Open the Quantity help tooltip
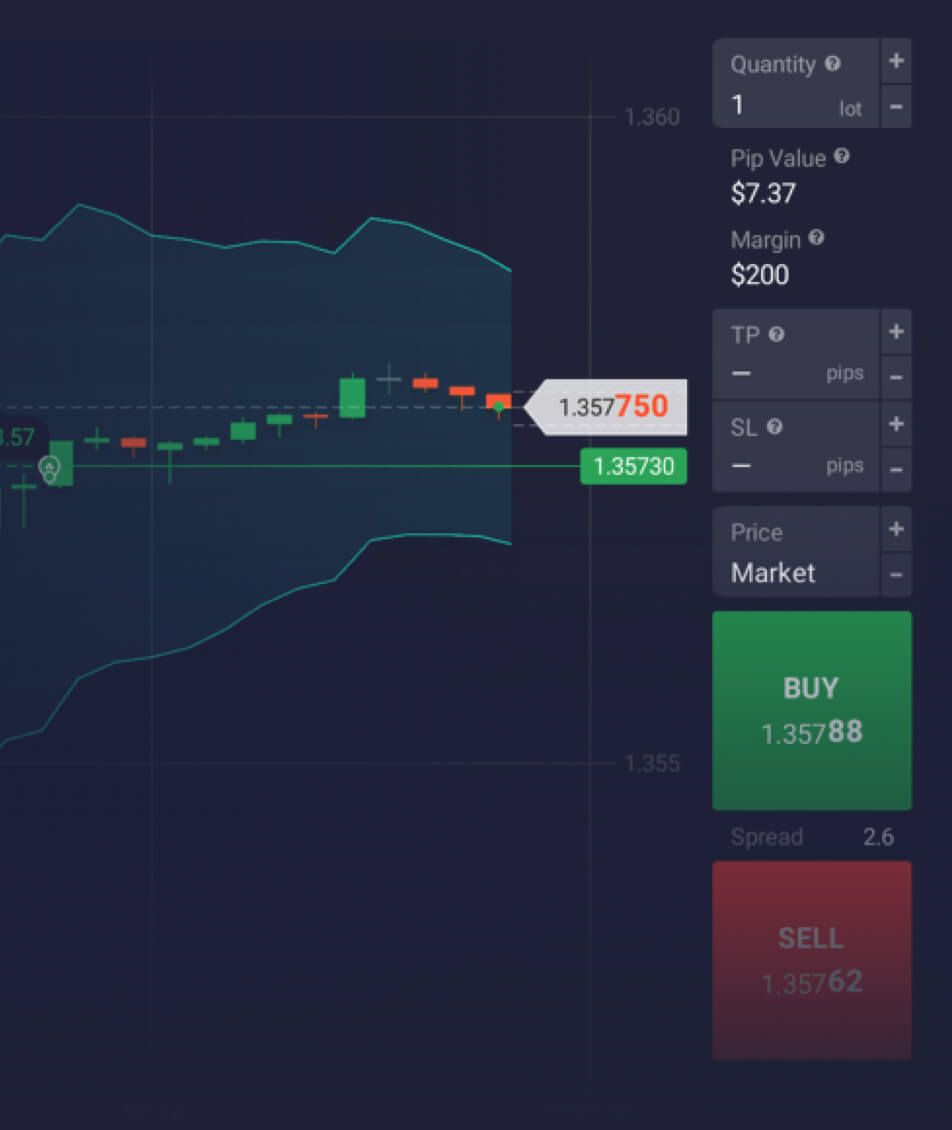This screenshot has height=1130, width=952. coord(833,64)
